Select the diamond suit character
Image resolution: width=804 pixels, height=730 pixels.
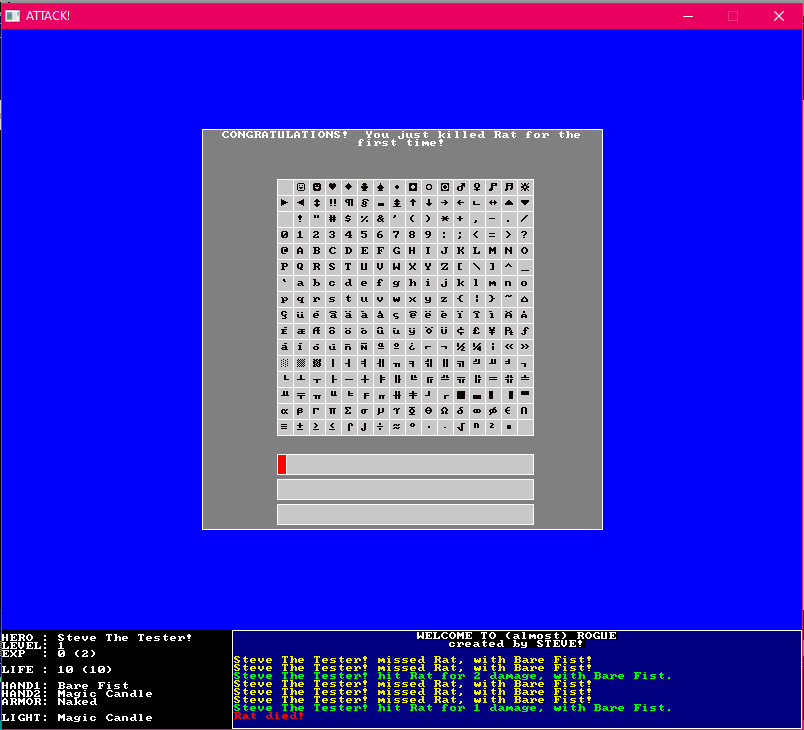point(349,187)
